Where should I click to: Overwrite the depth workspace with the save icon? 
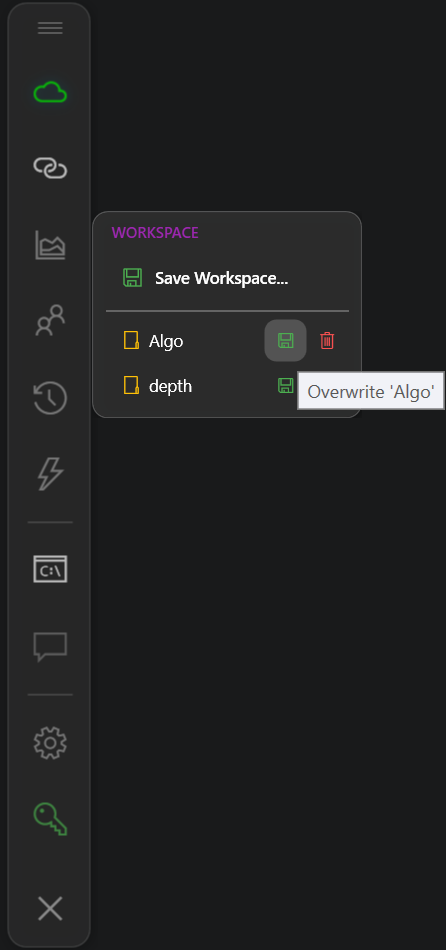285,385
